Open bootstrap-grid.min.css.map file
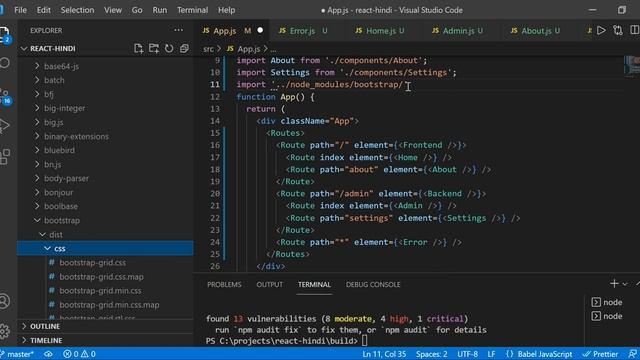This screenshot has height=360, width=640. pyautogui.click(x=109, y=304)
